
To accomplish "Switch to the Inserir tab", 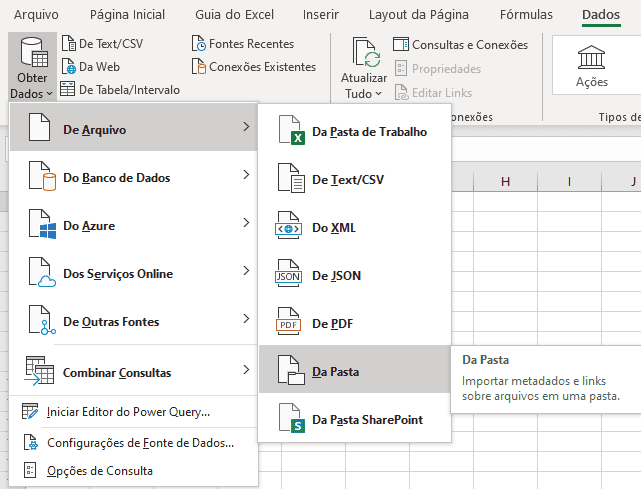I will [320, 15].
